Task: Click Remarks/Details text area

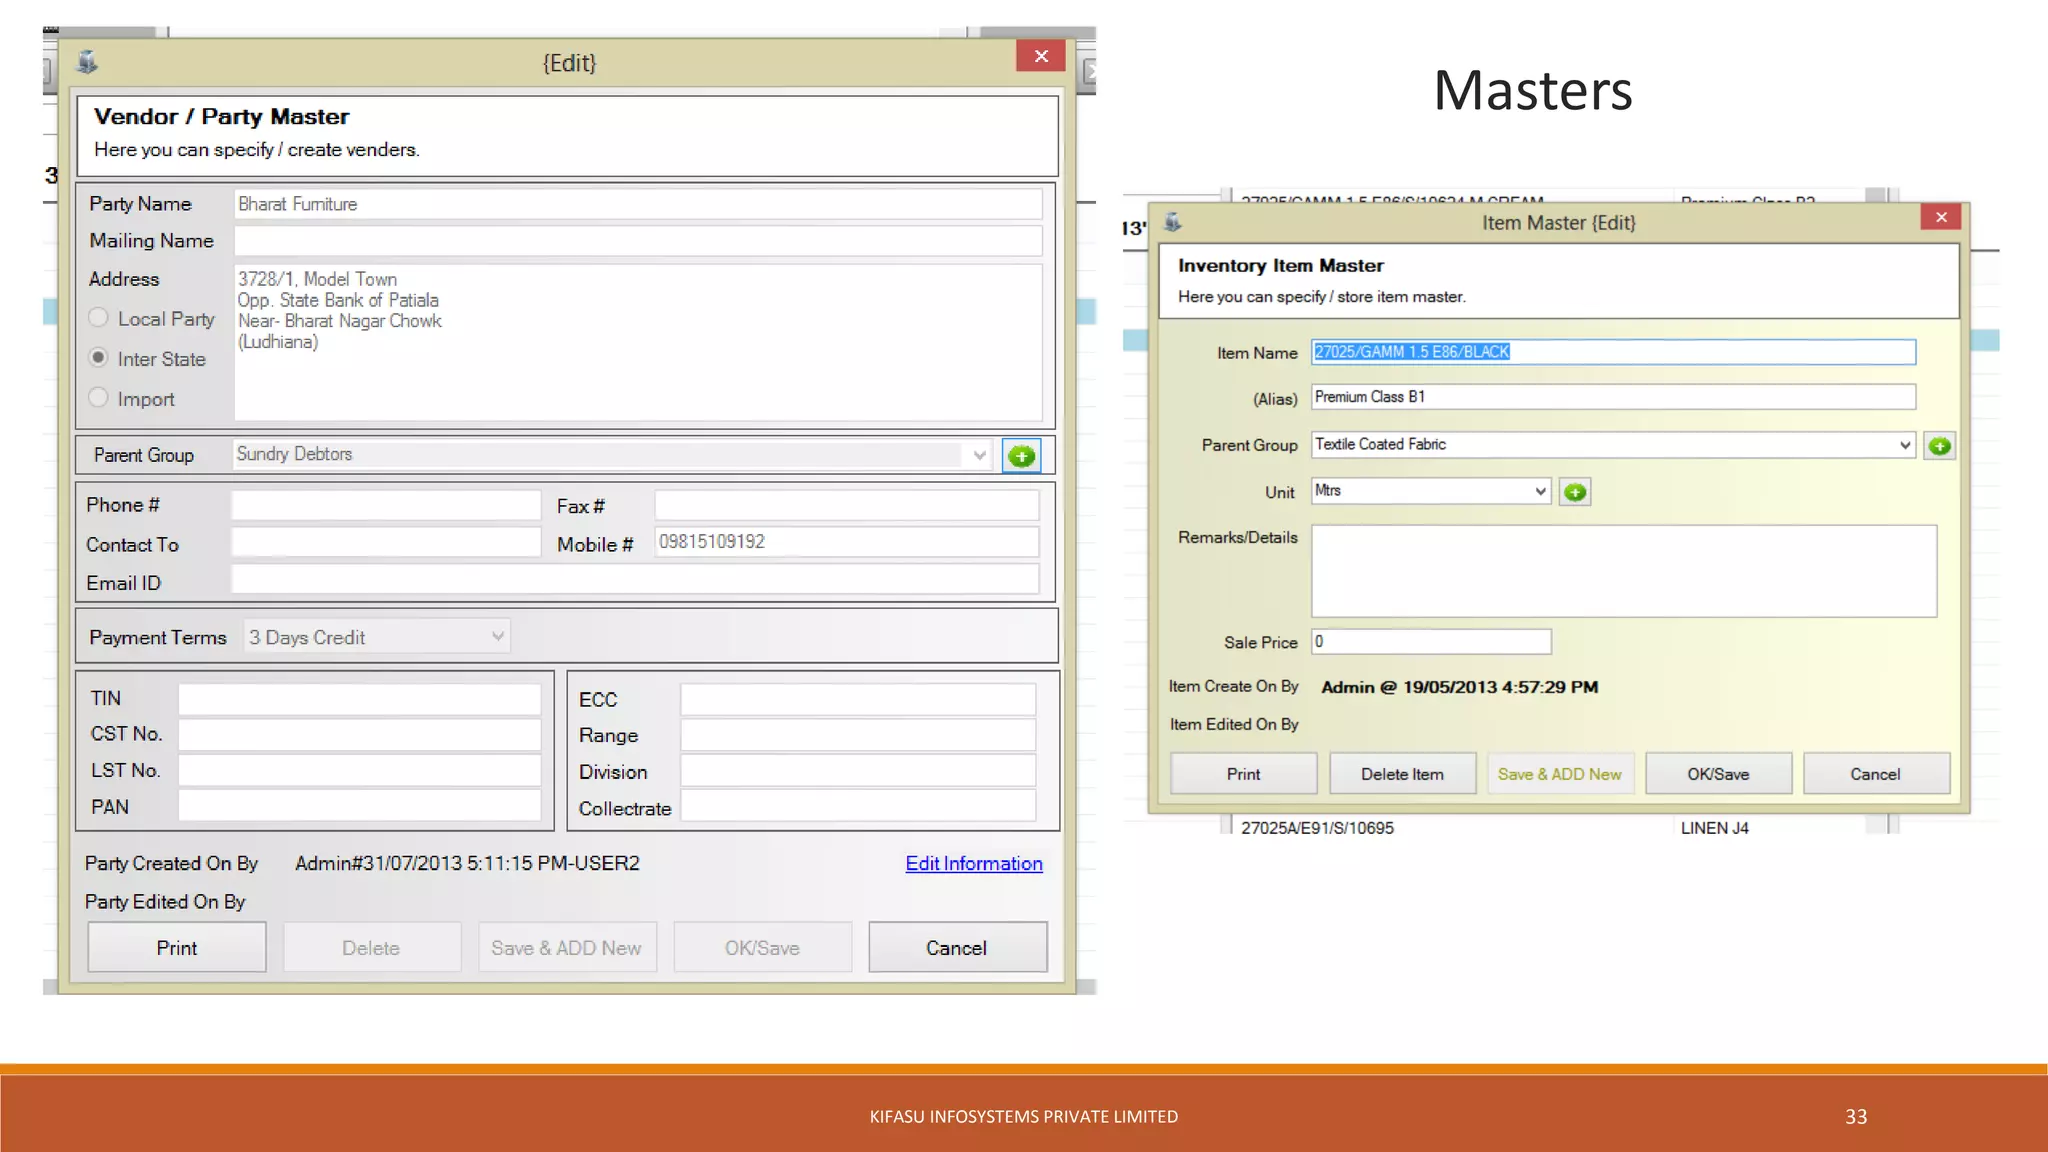Action: [1624, 571]
